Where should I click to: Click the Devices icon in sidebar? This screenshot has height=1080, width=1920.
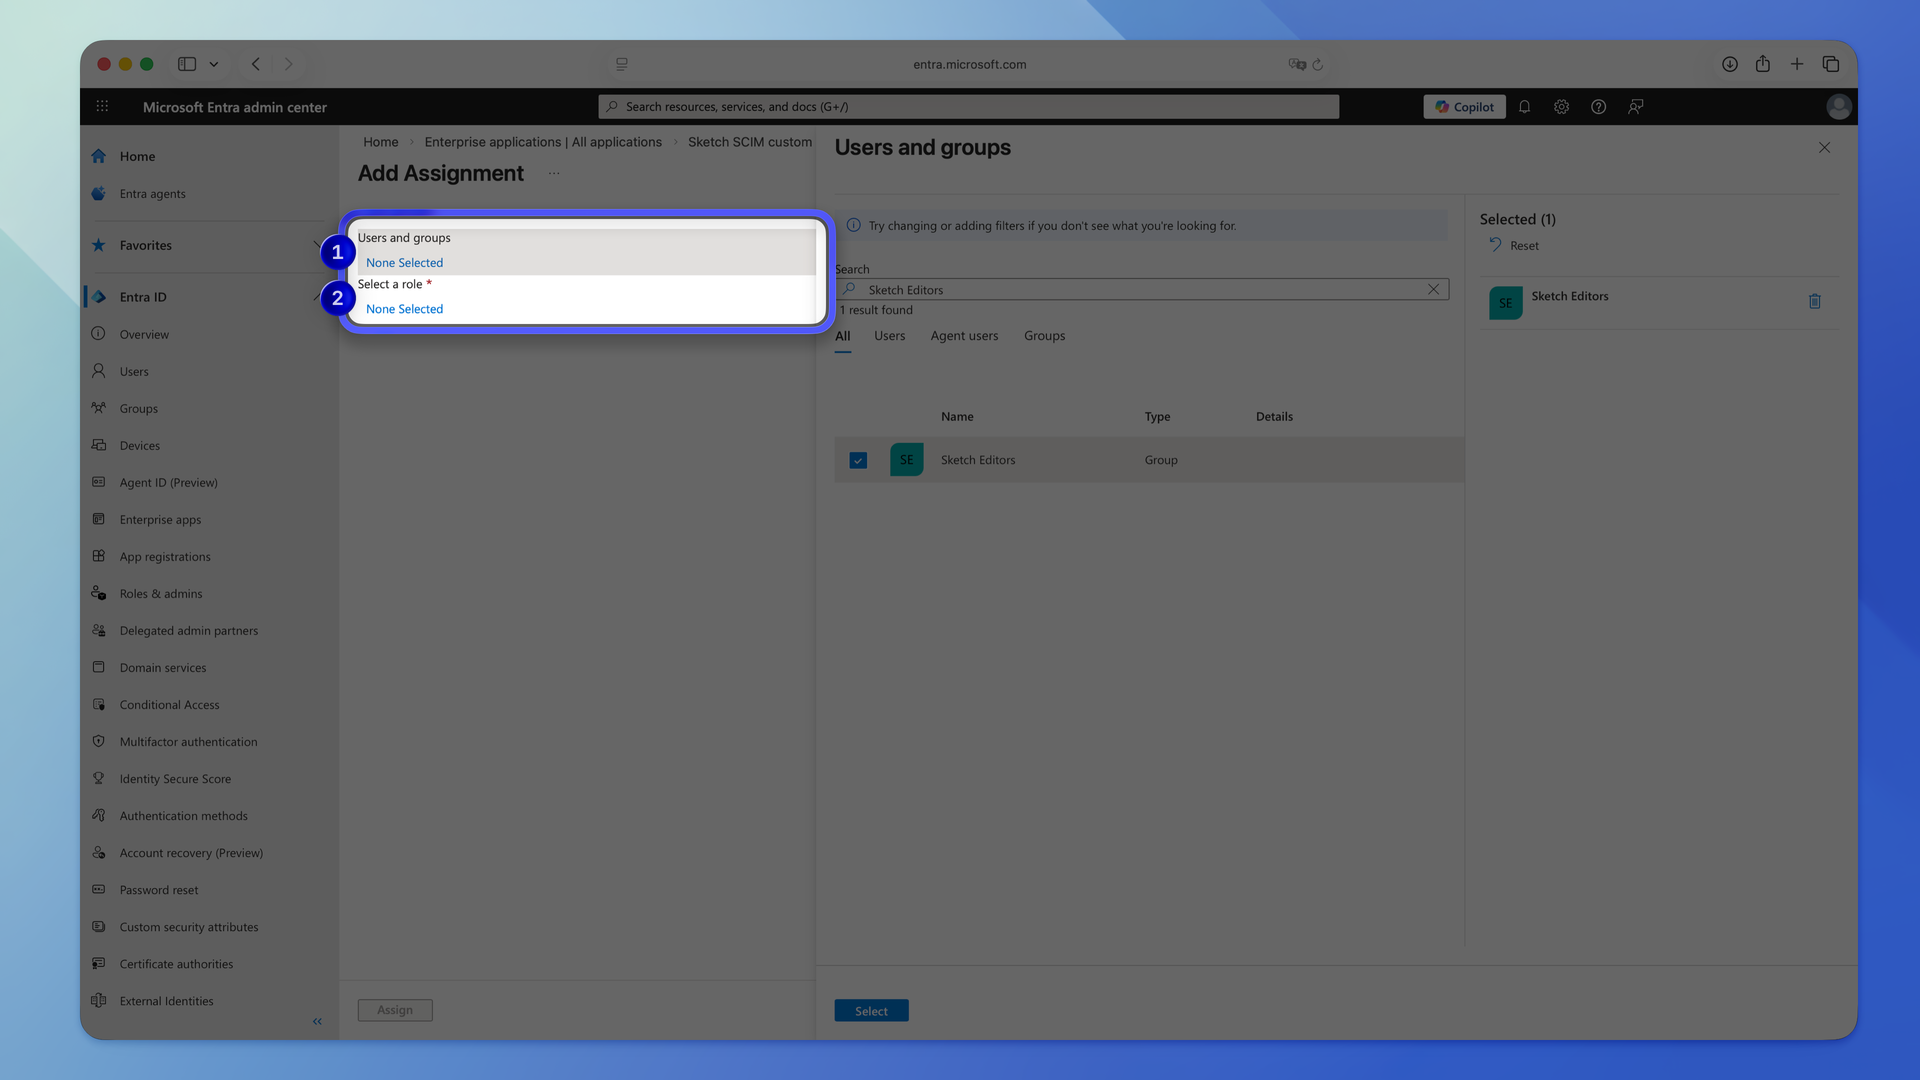click(x=98, y=445)
